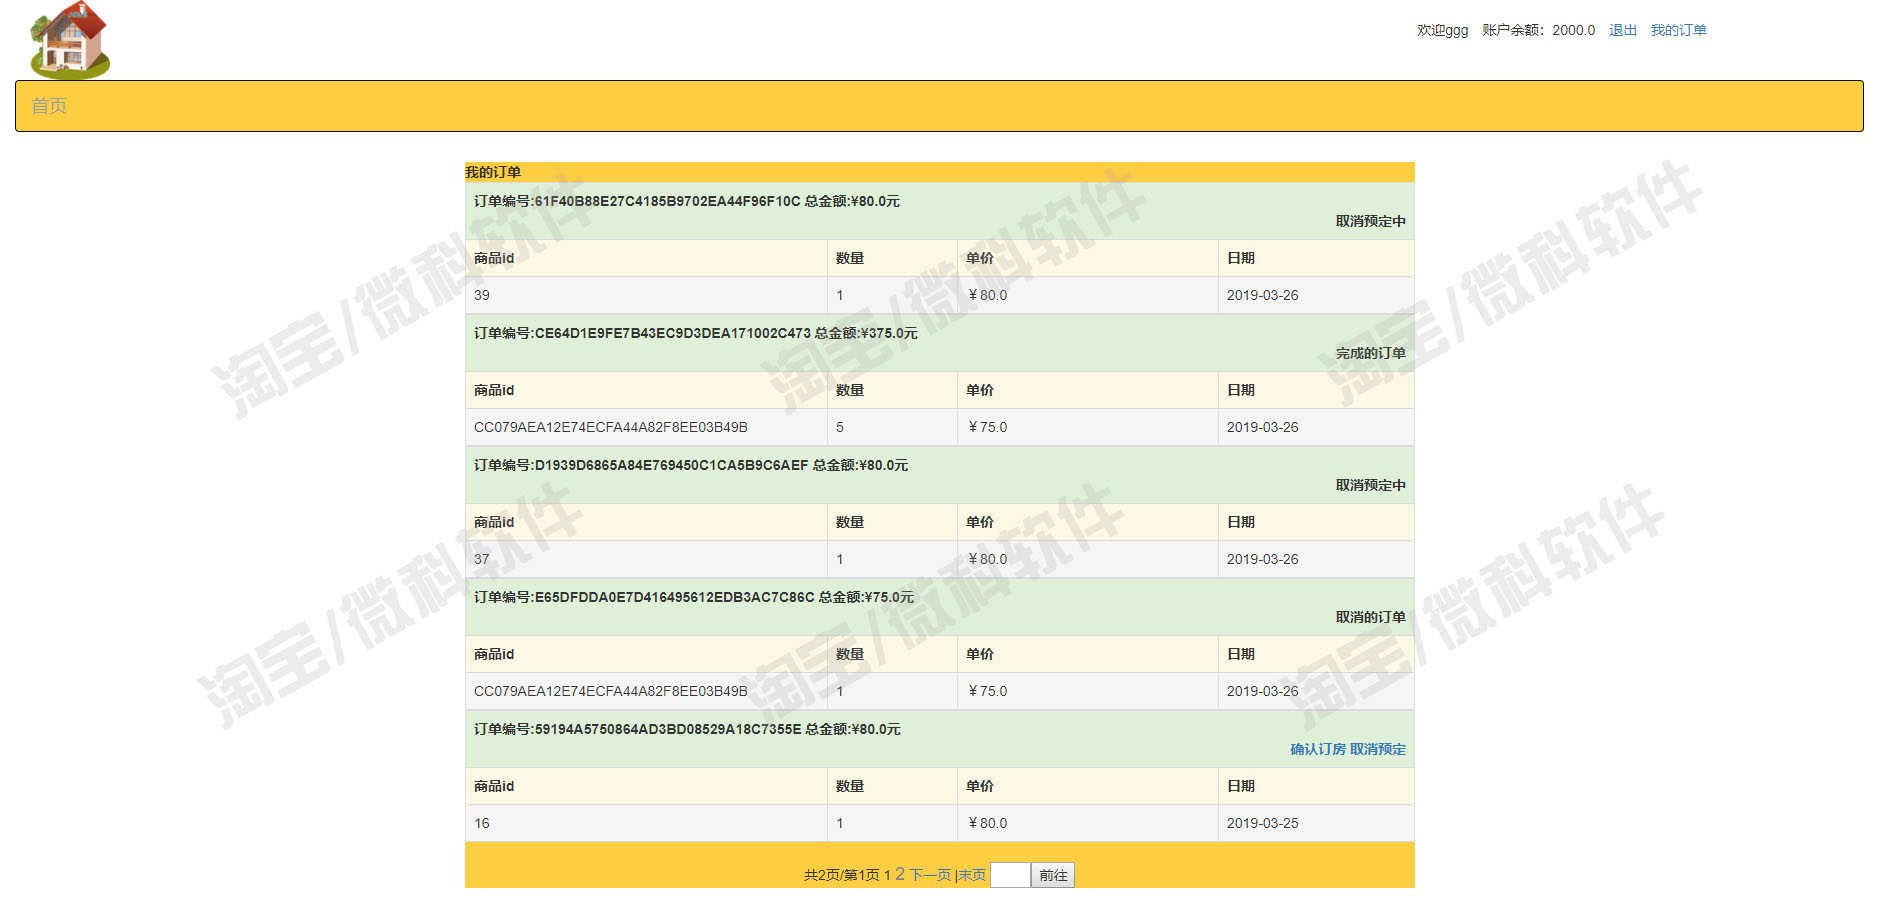
Task: Go to page 2 in pagination
Action: point(900,874)
